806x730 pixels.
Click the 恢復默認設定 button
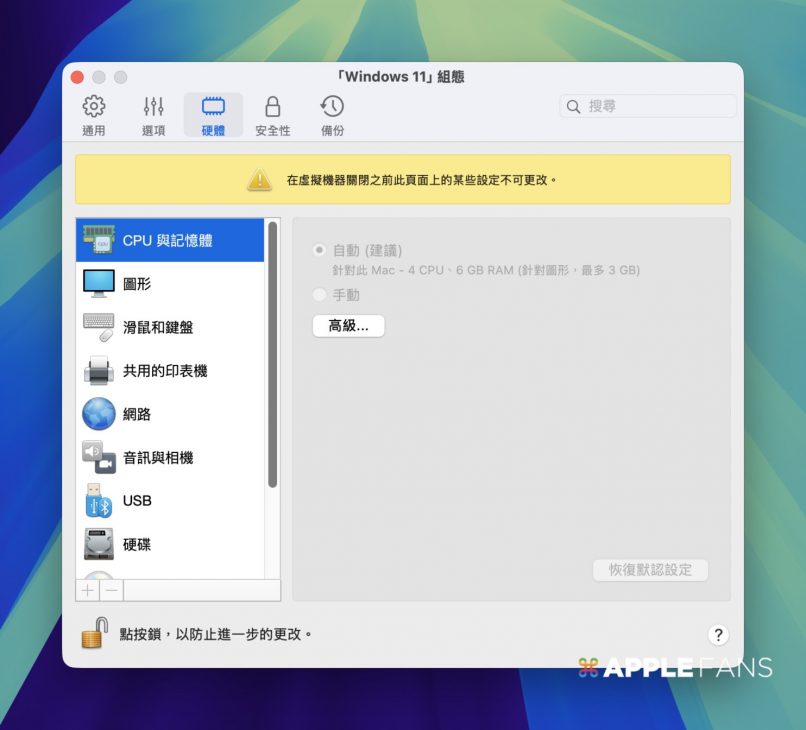[650, 570]
